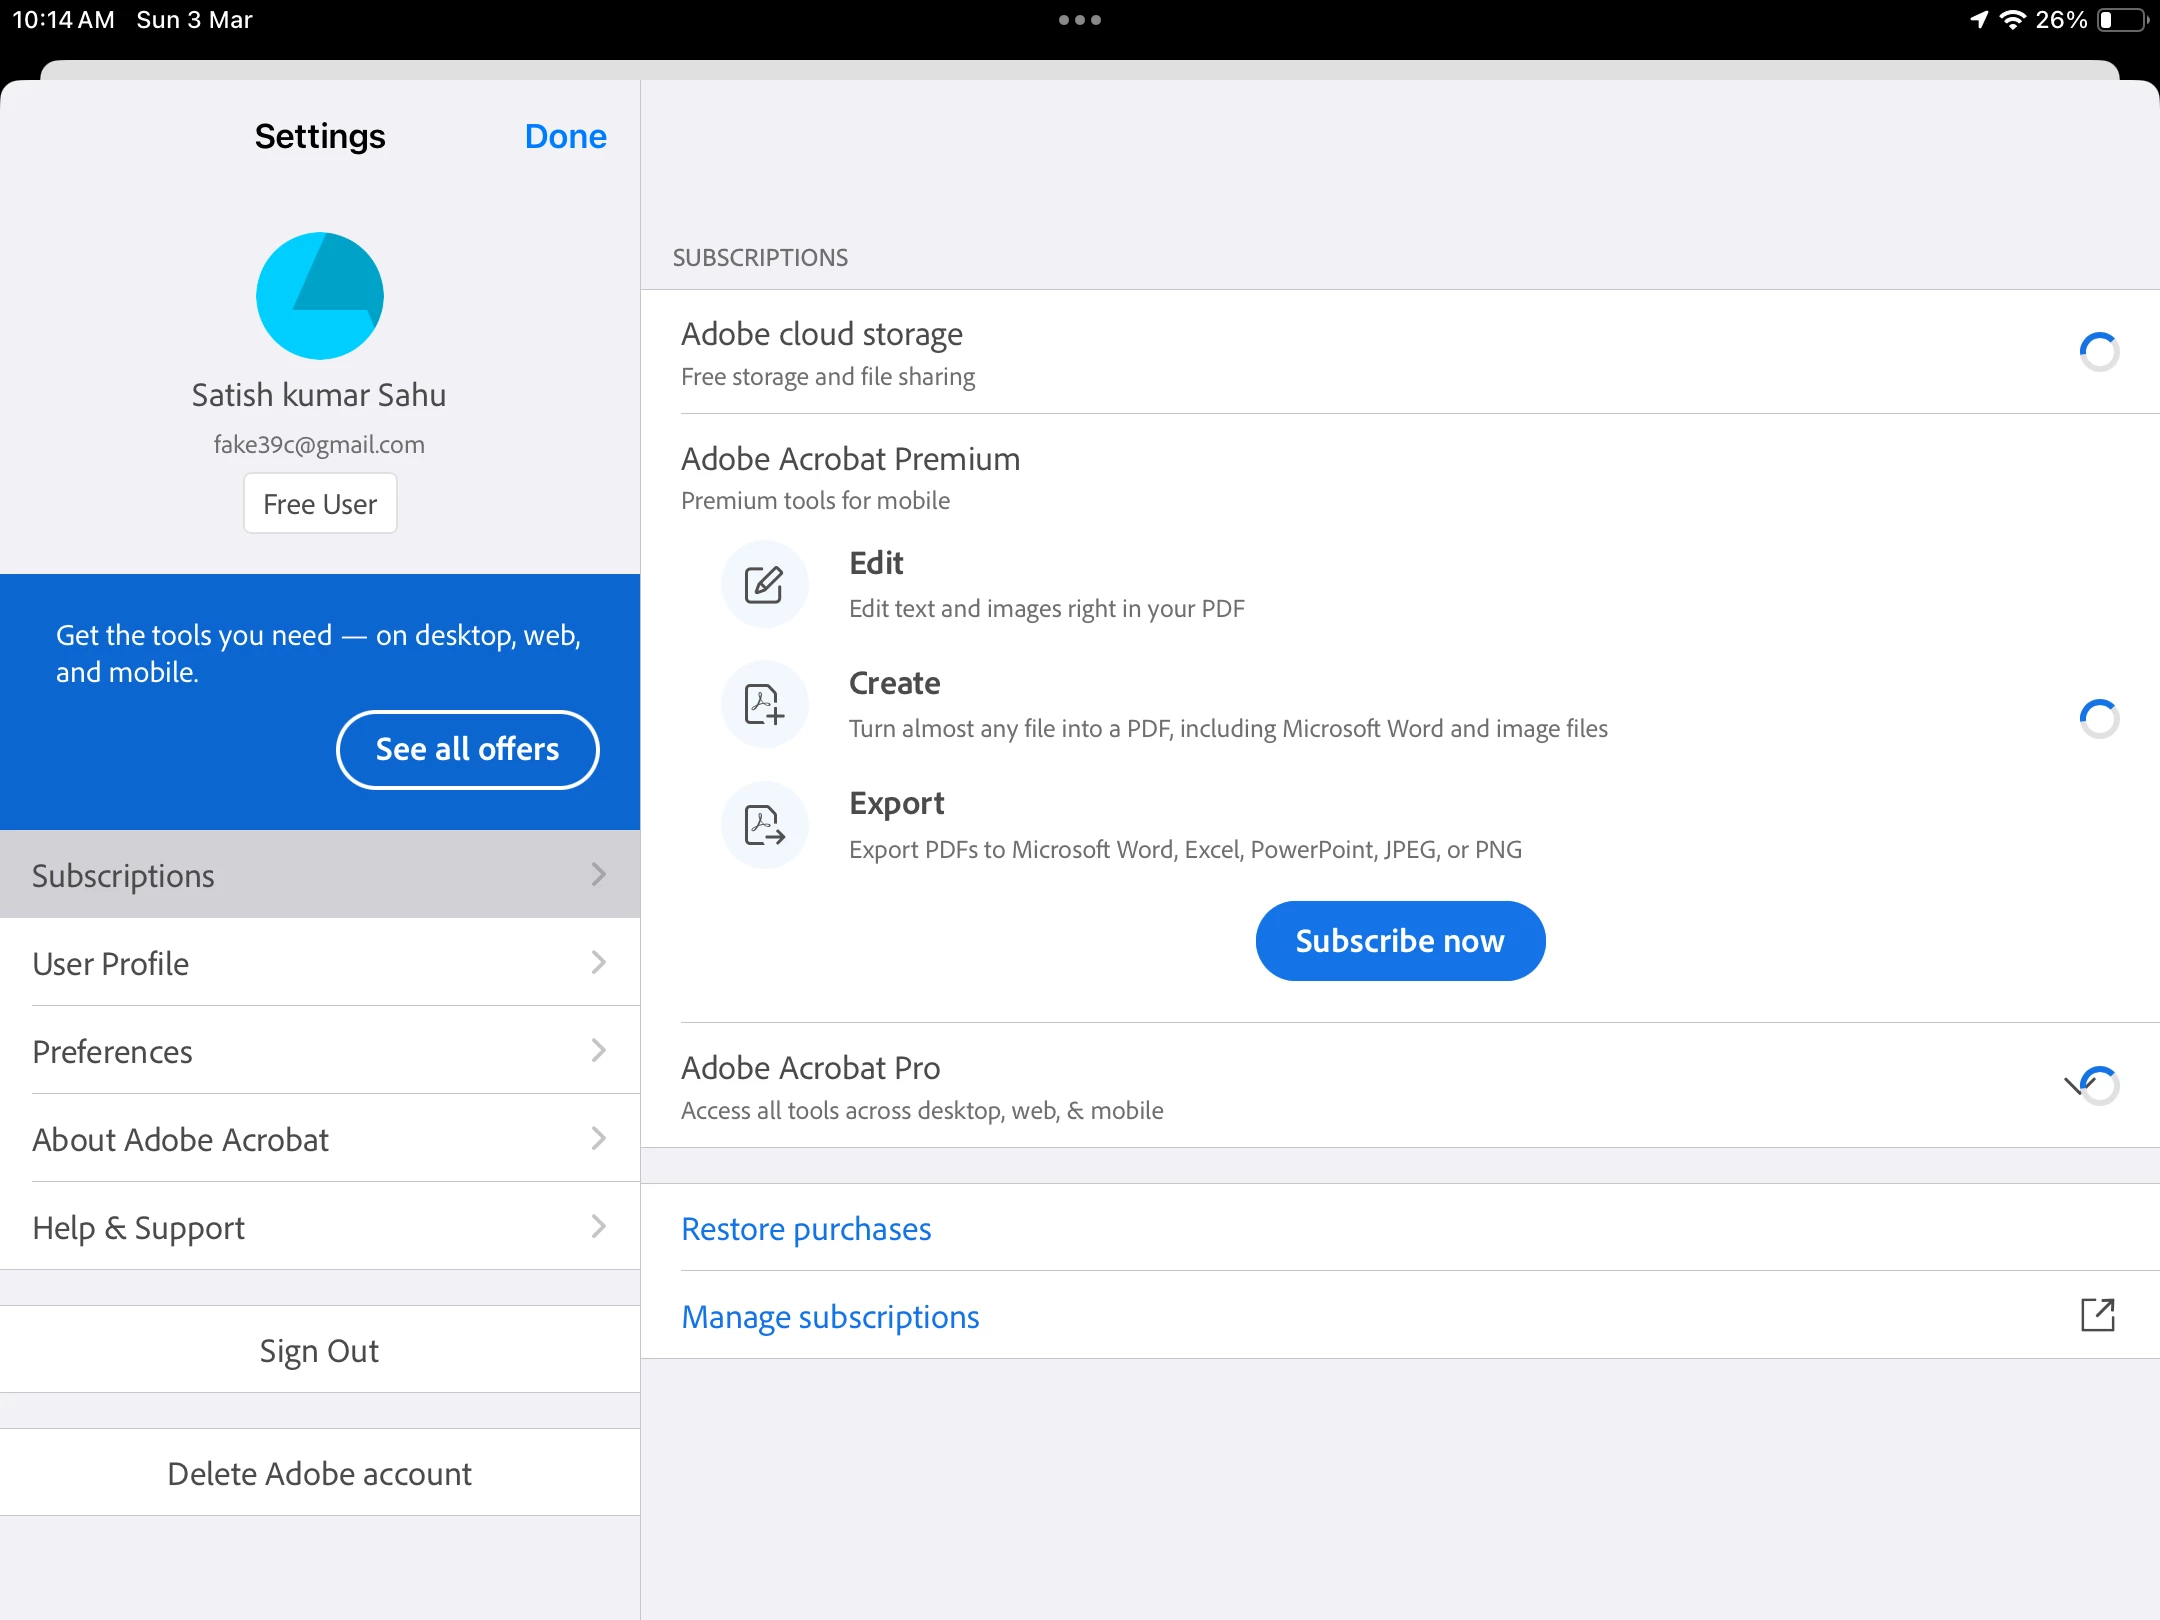Image resolution: width=2160 pixels, height=1620 pixels.
Task: Click the Export PDF icon
Action: click(x=764, y=826)
